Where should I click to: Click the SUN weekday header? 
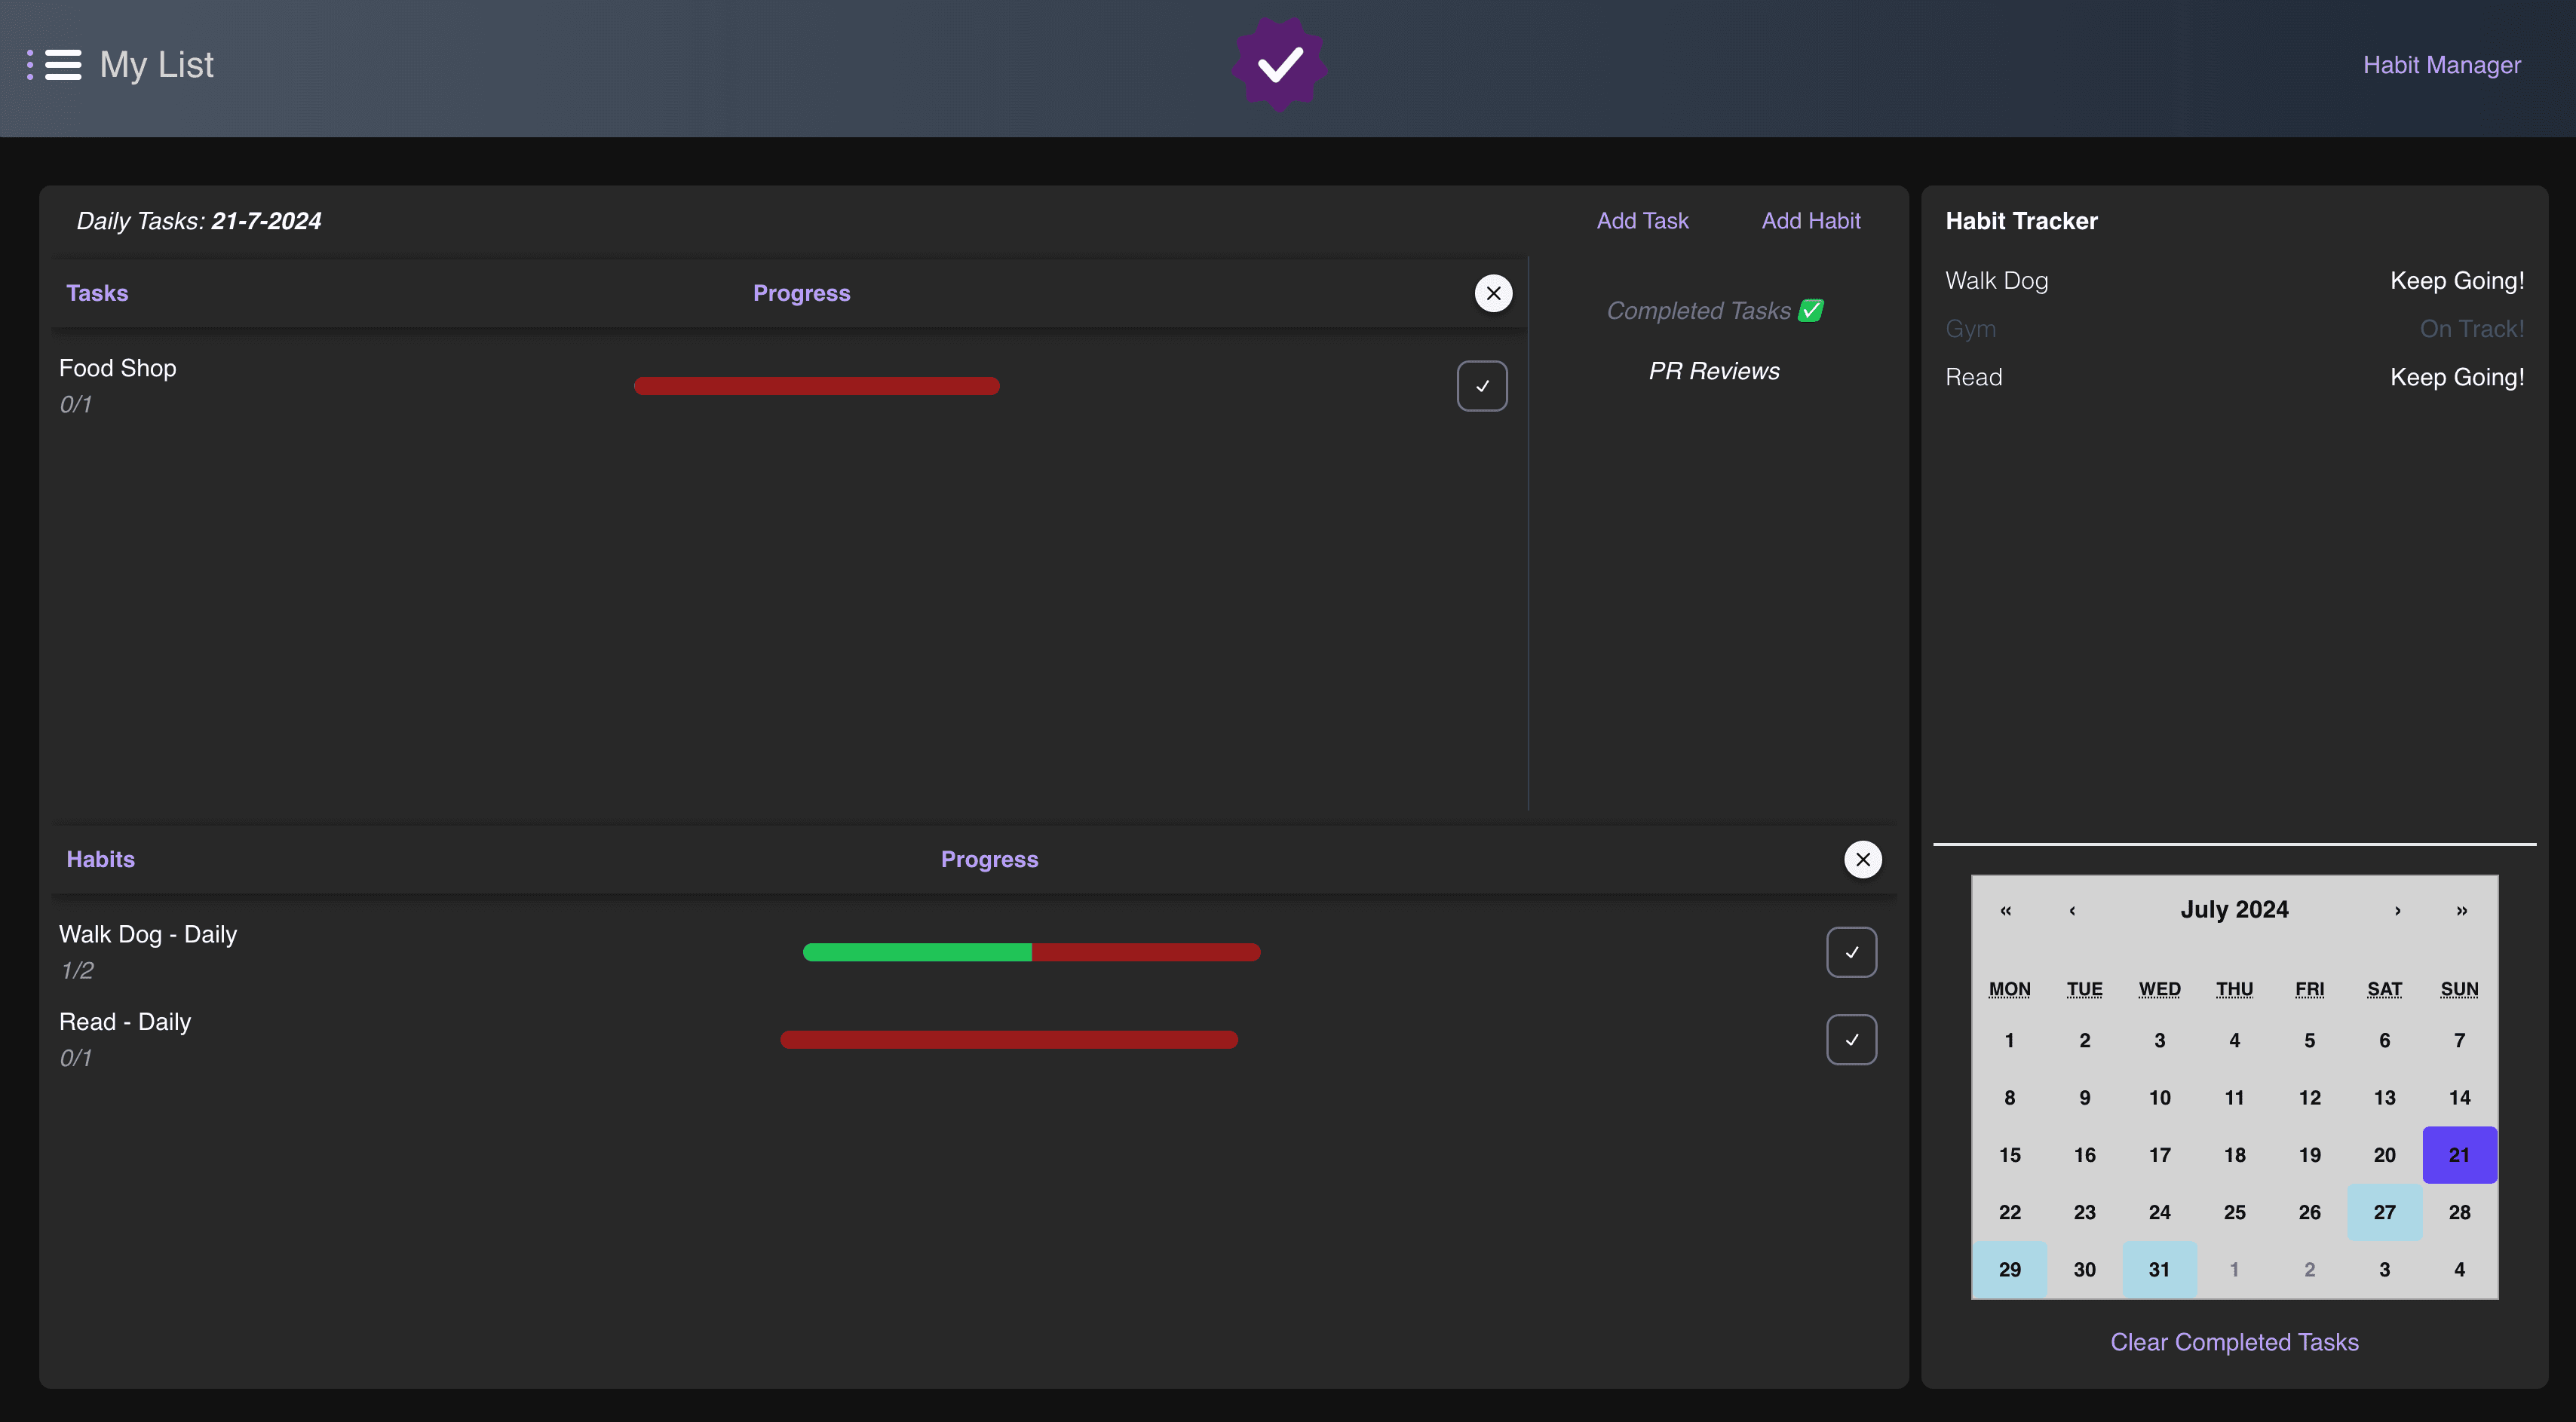pyautogui.click(x=2459, y=989)
